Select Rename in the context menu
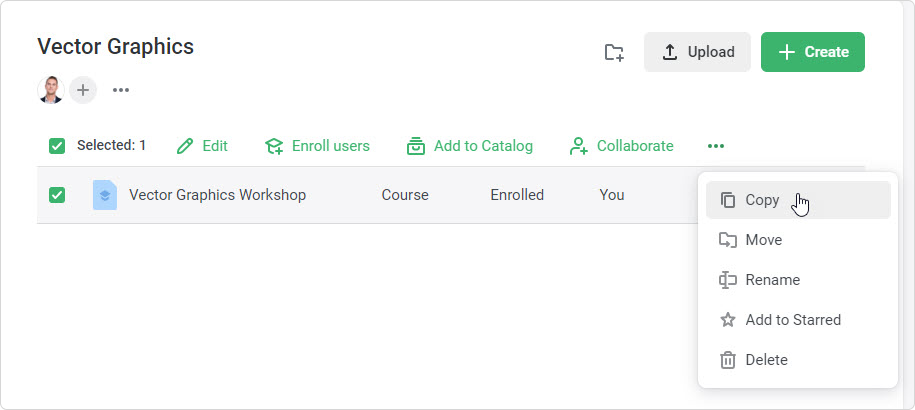Image resolution: width=915 pixels, height=410 pixels. pyautogui.click(x=772, y=280)
